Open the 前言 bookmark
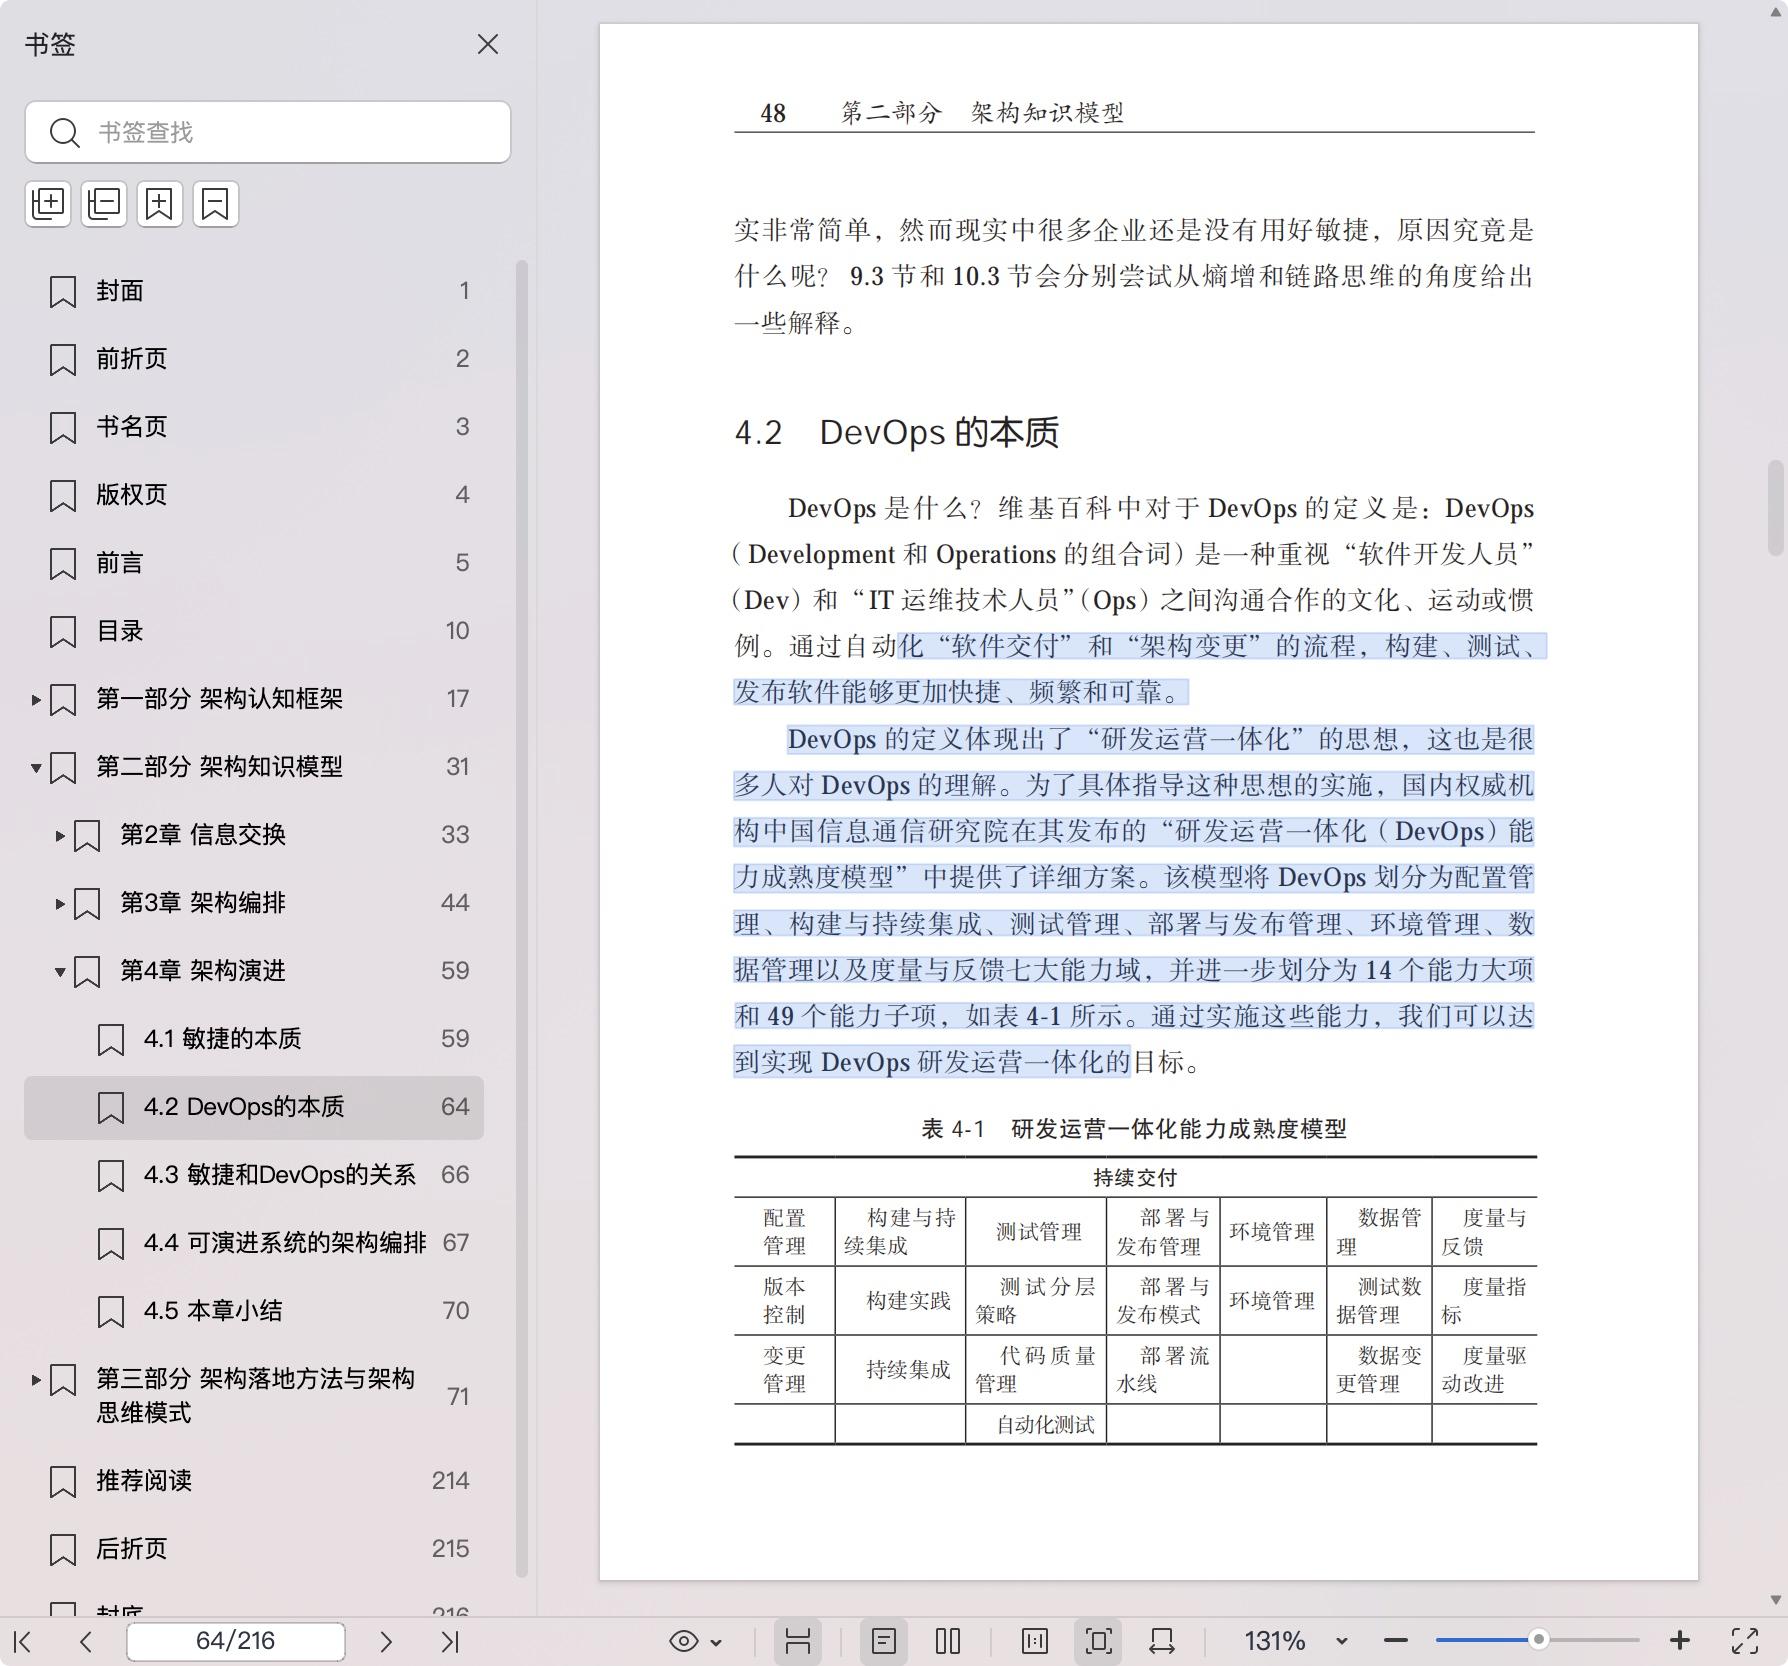Image resolution: width=1788 pixels, height=1666 pixels. coord(254,563)
